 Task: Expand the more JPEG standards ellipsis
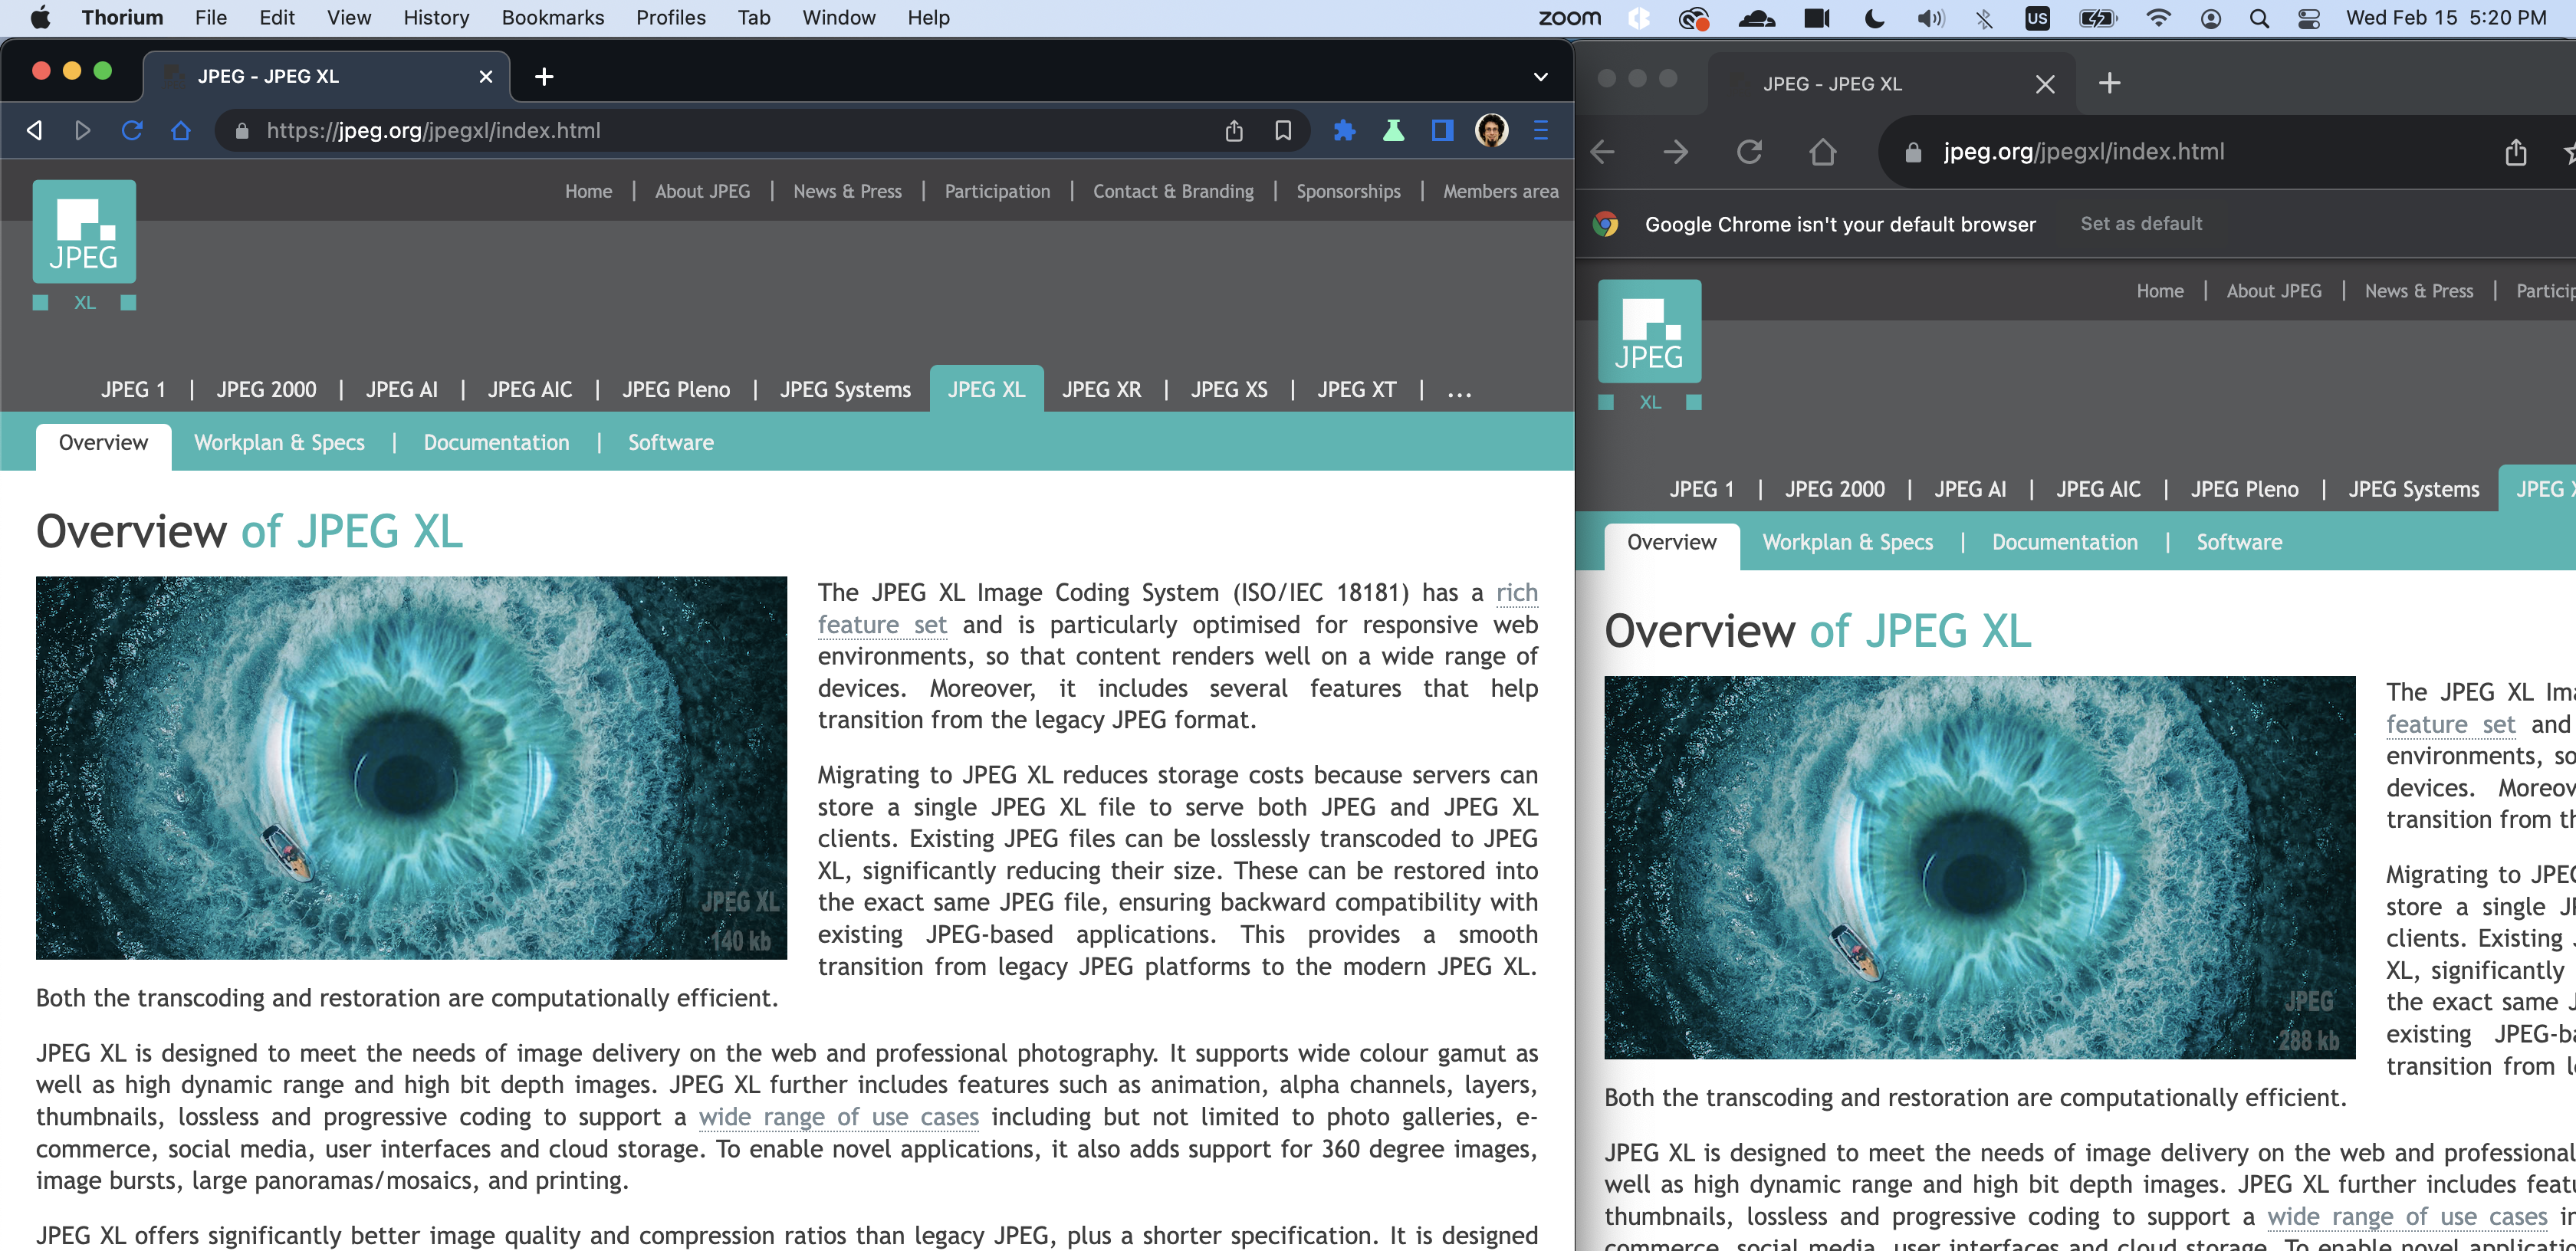(1459, 391)
